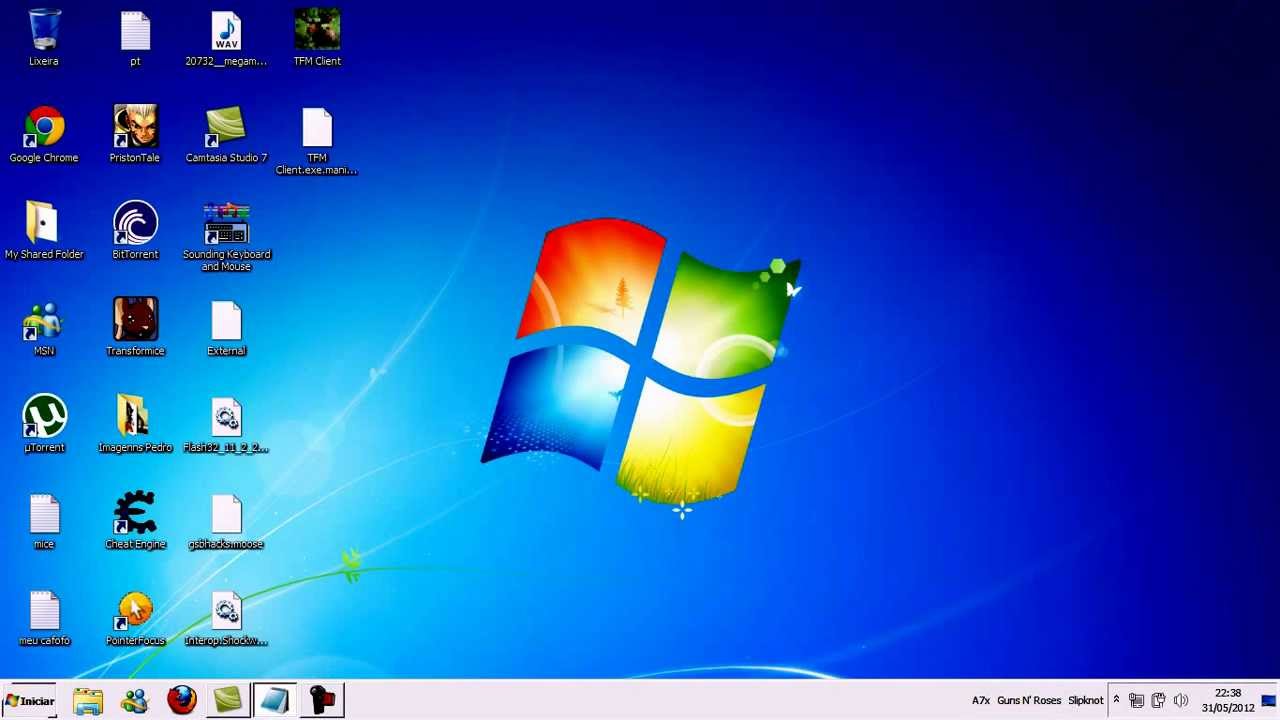Open the Transformice shortcut
Screen dimensions: 1280x720
pyautogui.click(x=135, y=328)
